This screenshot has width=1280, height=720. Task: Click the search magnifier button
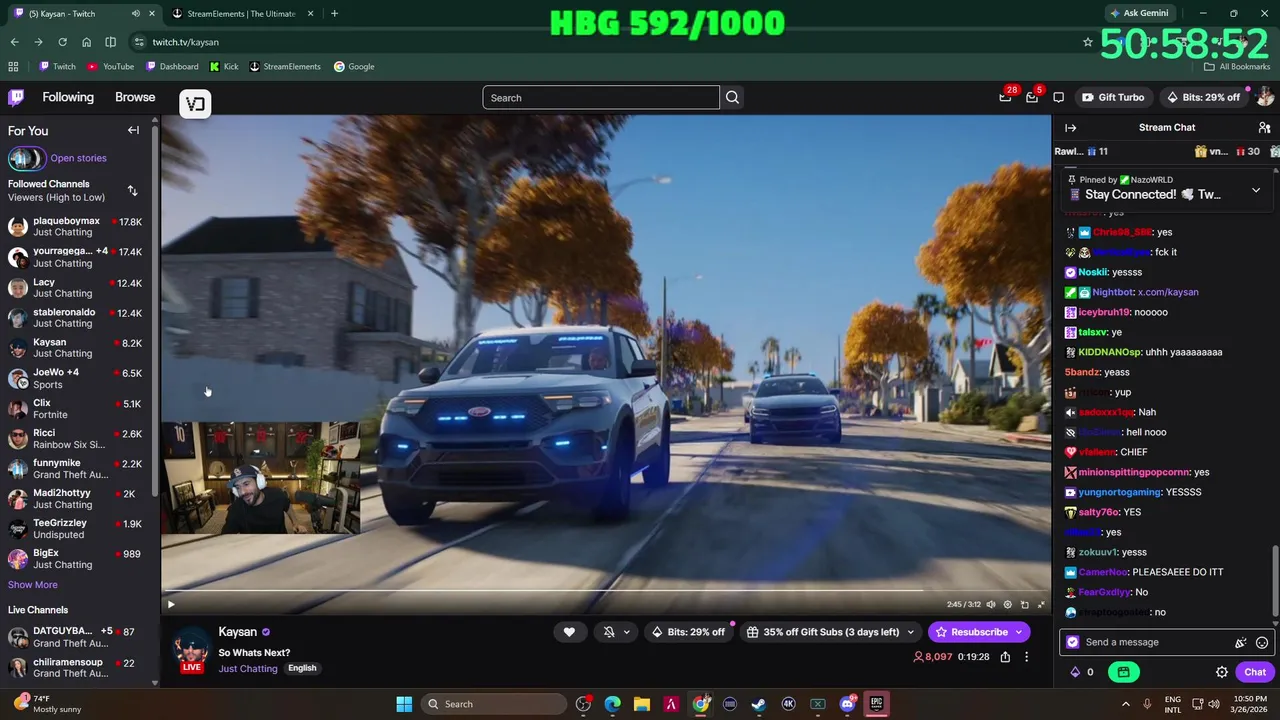pyautogui.click(x=732, y=97)
